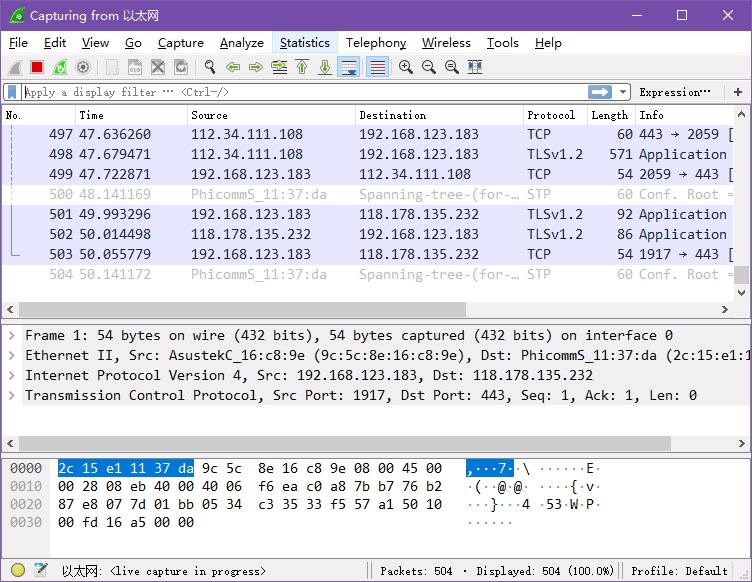Click hex offset row 0010
This screenshot has height=582, width=752.
click(x=26, y=487)
